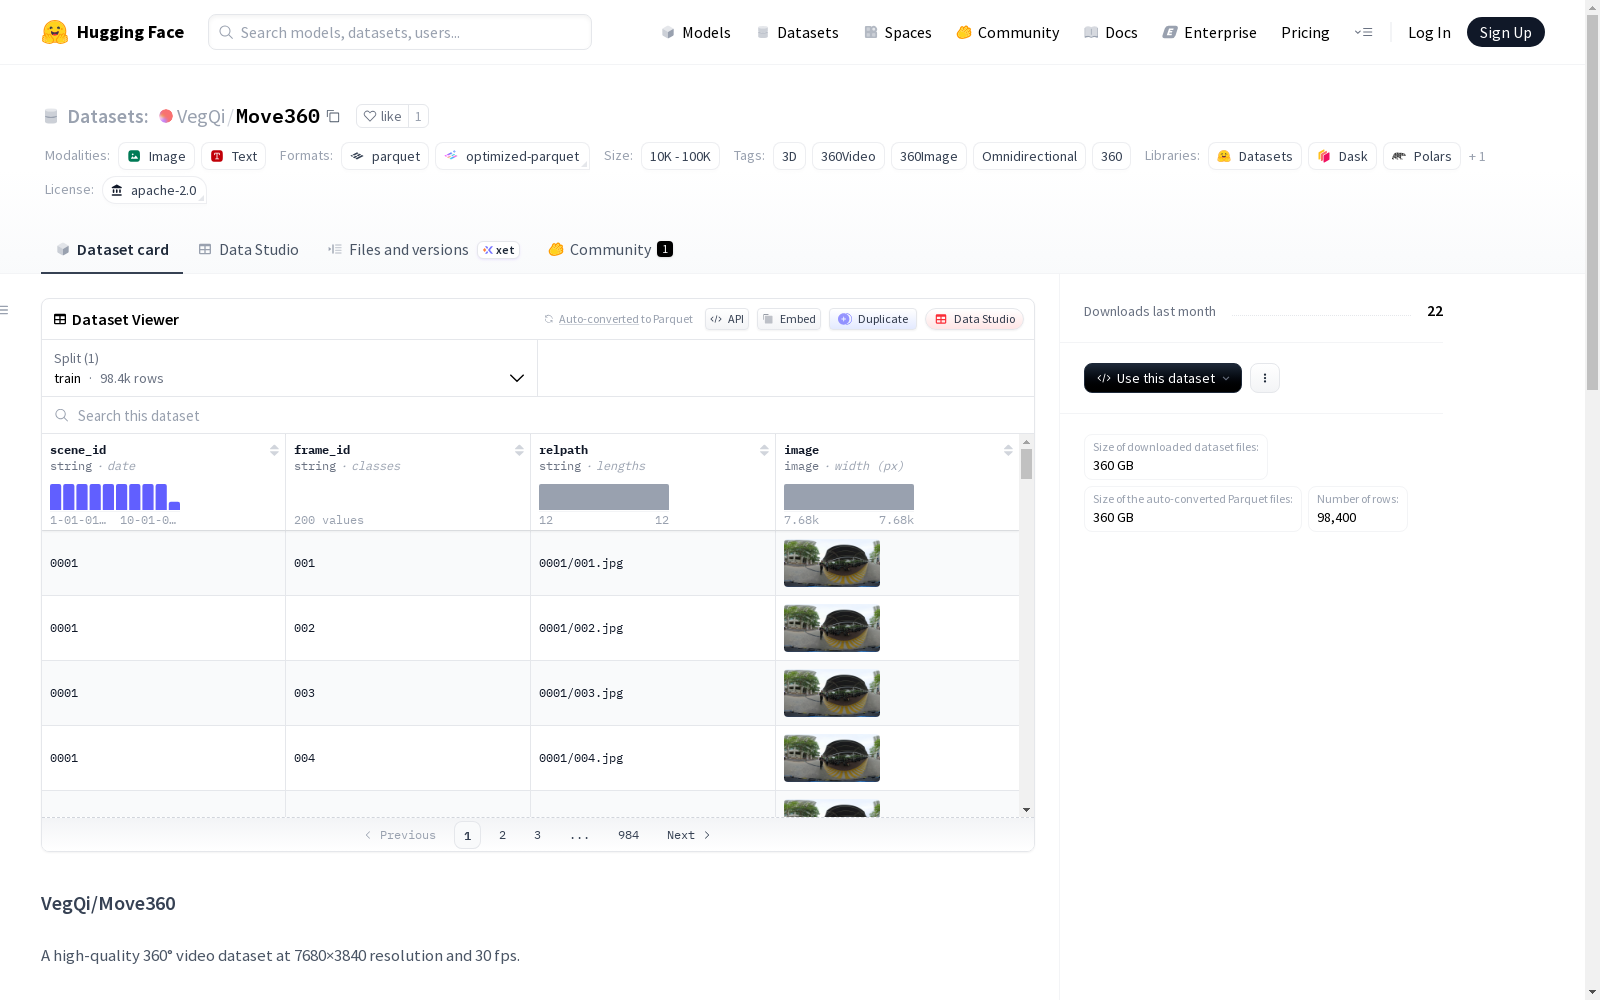Viewport: 1600px width, 1000px height.
Task: Open the more options kebab menu
Action: click(1265, 378)
